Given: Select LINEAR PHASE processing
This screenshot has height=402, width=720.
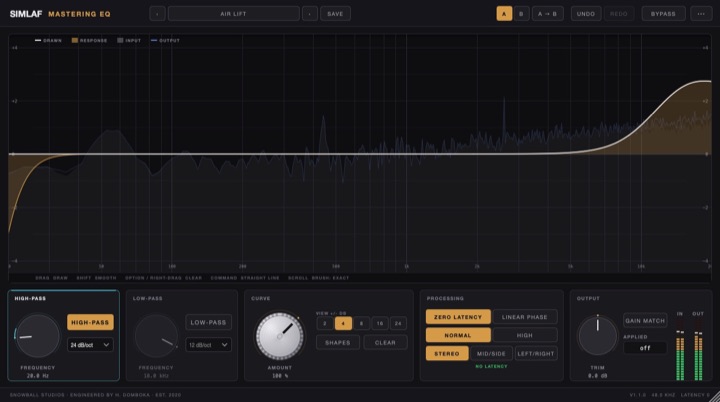Looking at the screenshot, I should pos(525,317).
